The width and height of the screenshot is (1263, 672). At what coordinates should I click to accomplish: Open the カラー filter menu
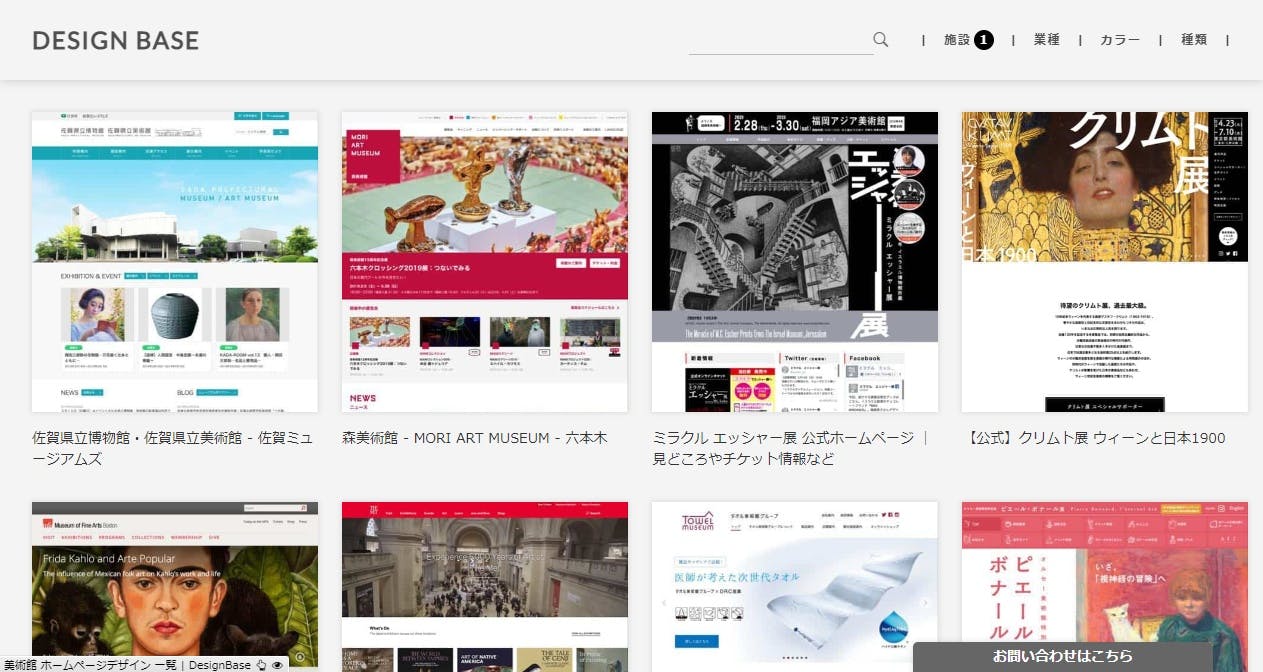pos(1120,40)
